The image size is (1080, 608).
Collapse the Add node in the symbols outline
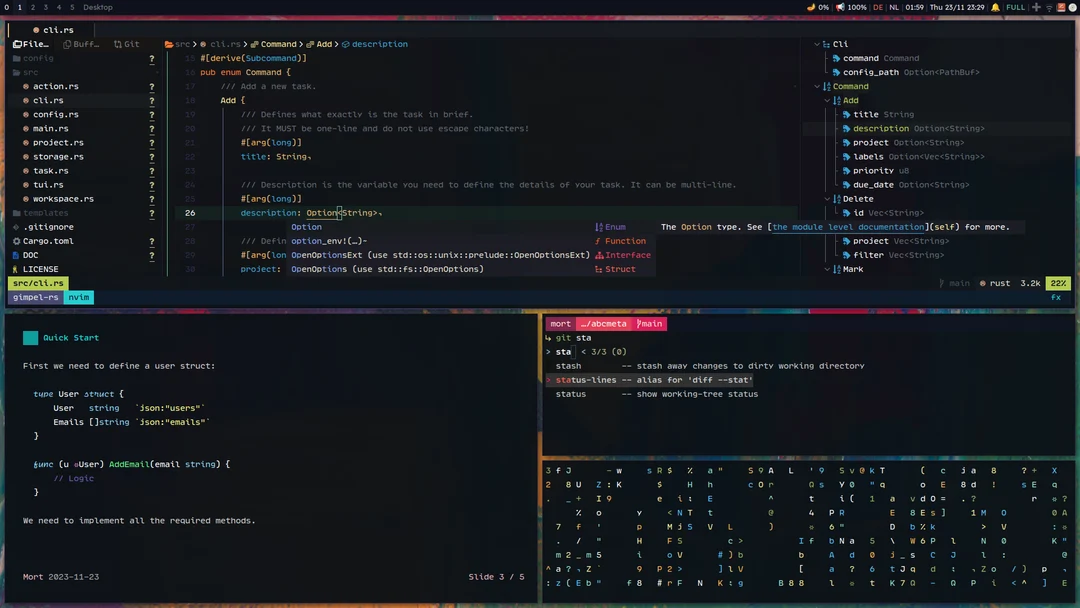[x=826, y=100]
